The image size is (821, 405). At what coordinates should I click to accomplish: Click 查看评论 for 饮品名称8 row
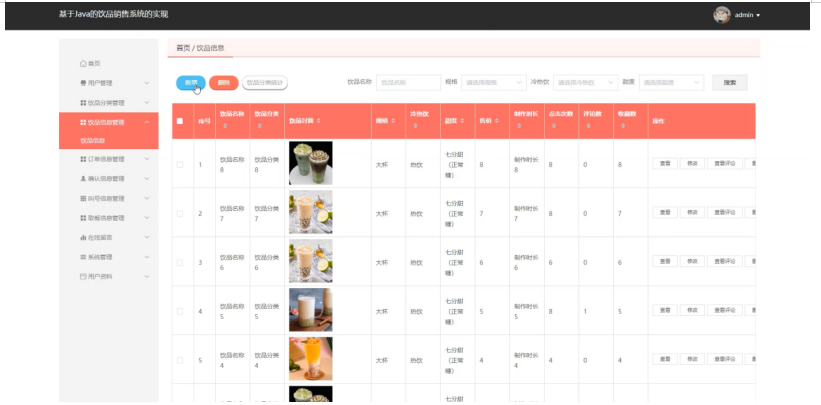tap(725, 163)
